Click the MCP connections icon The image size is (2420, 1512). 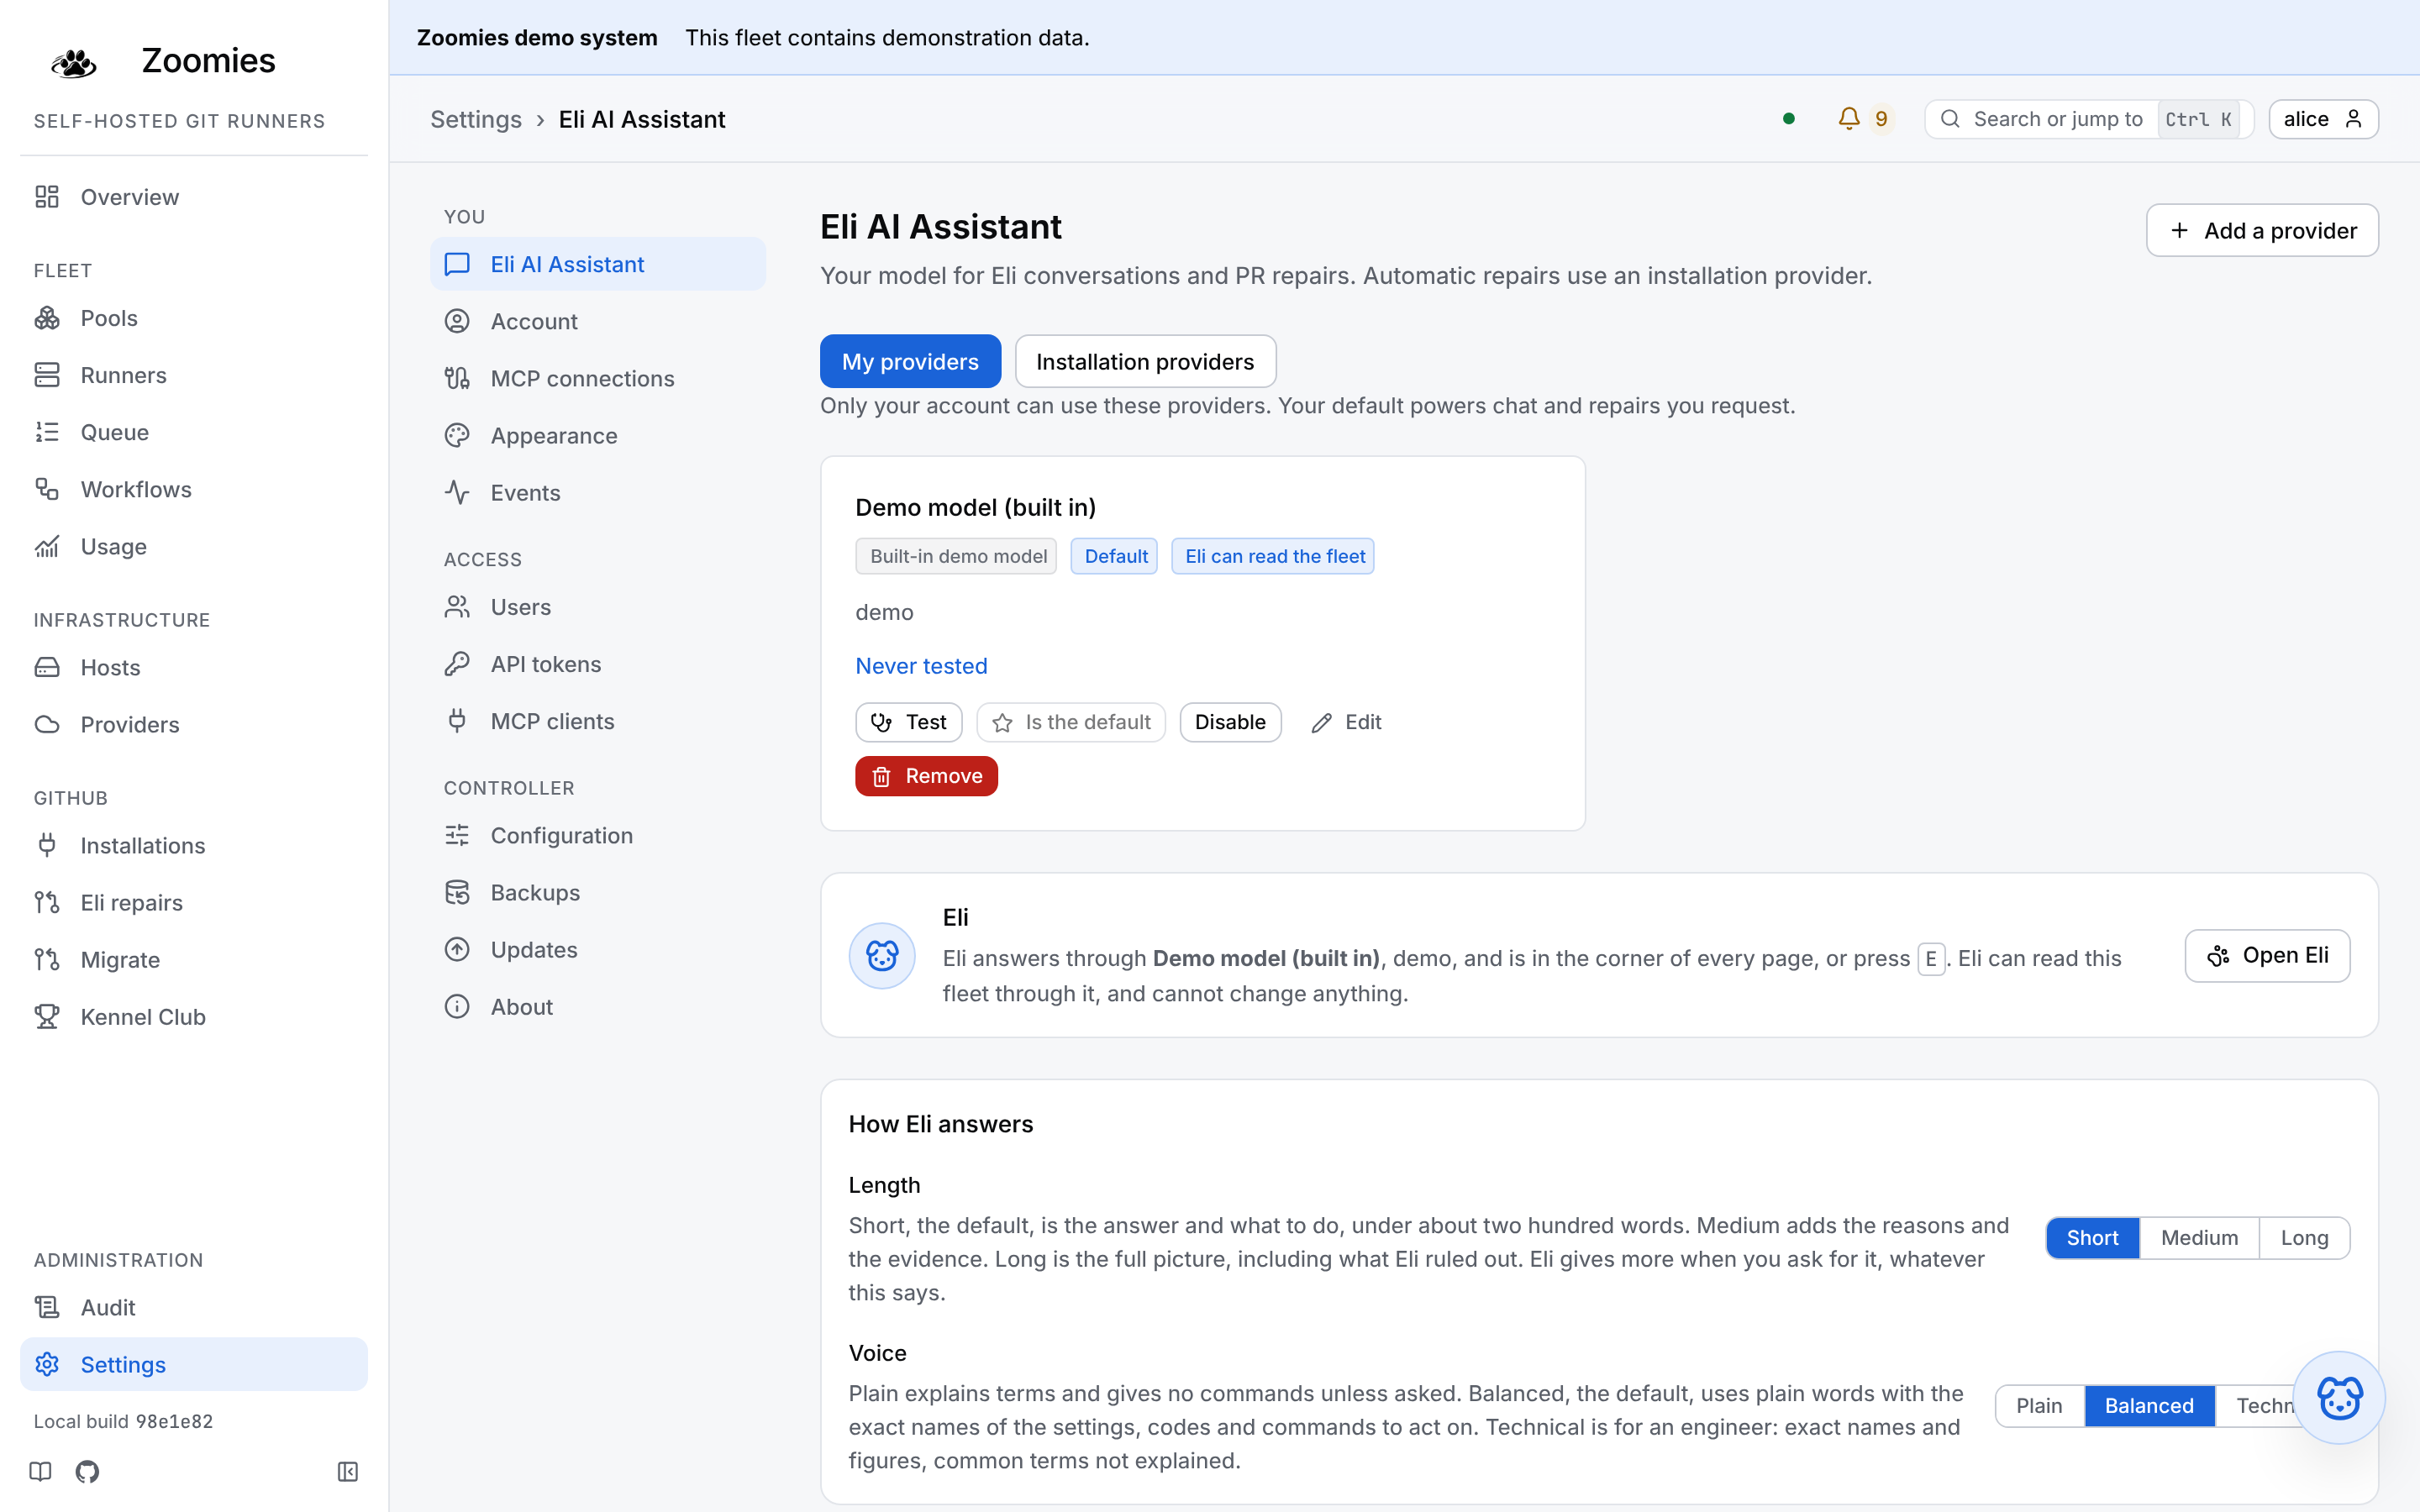tap(457, 378)
